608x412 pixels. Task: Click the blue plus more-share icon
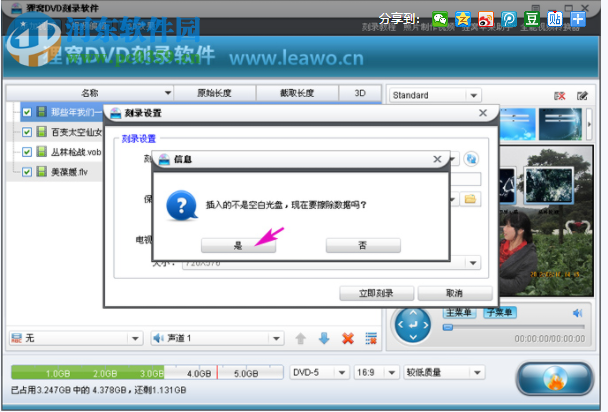tap(578, 19)
